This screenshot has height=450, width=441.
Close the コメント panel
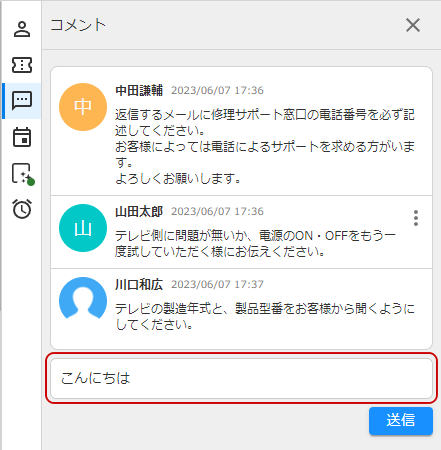pyautogui.click(x=413, y=25)
